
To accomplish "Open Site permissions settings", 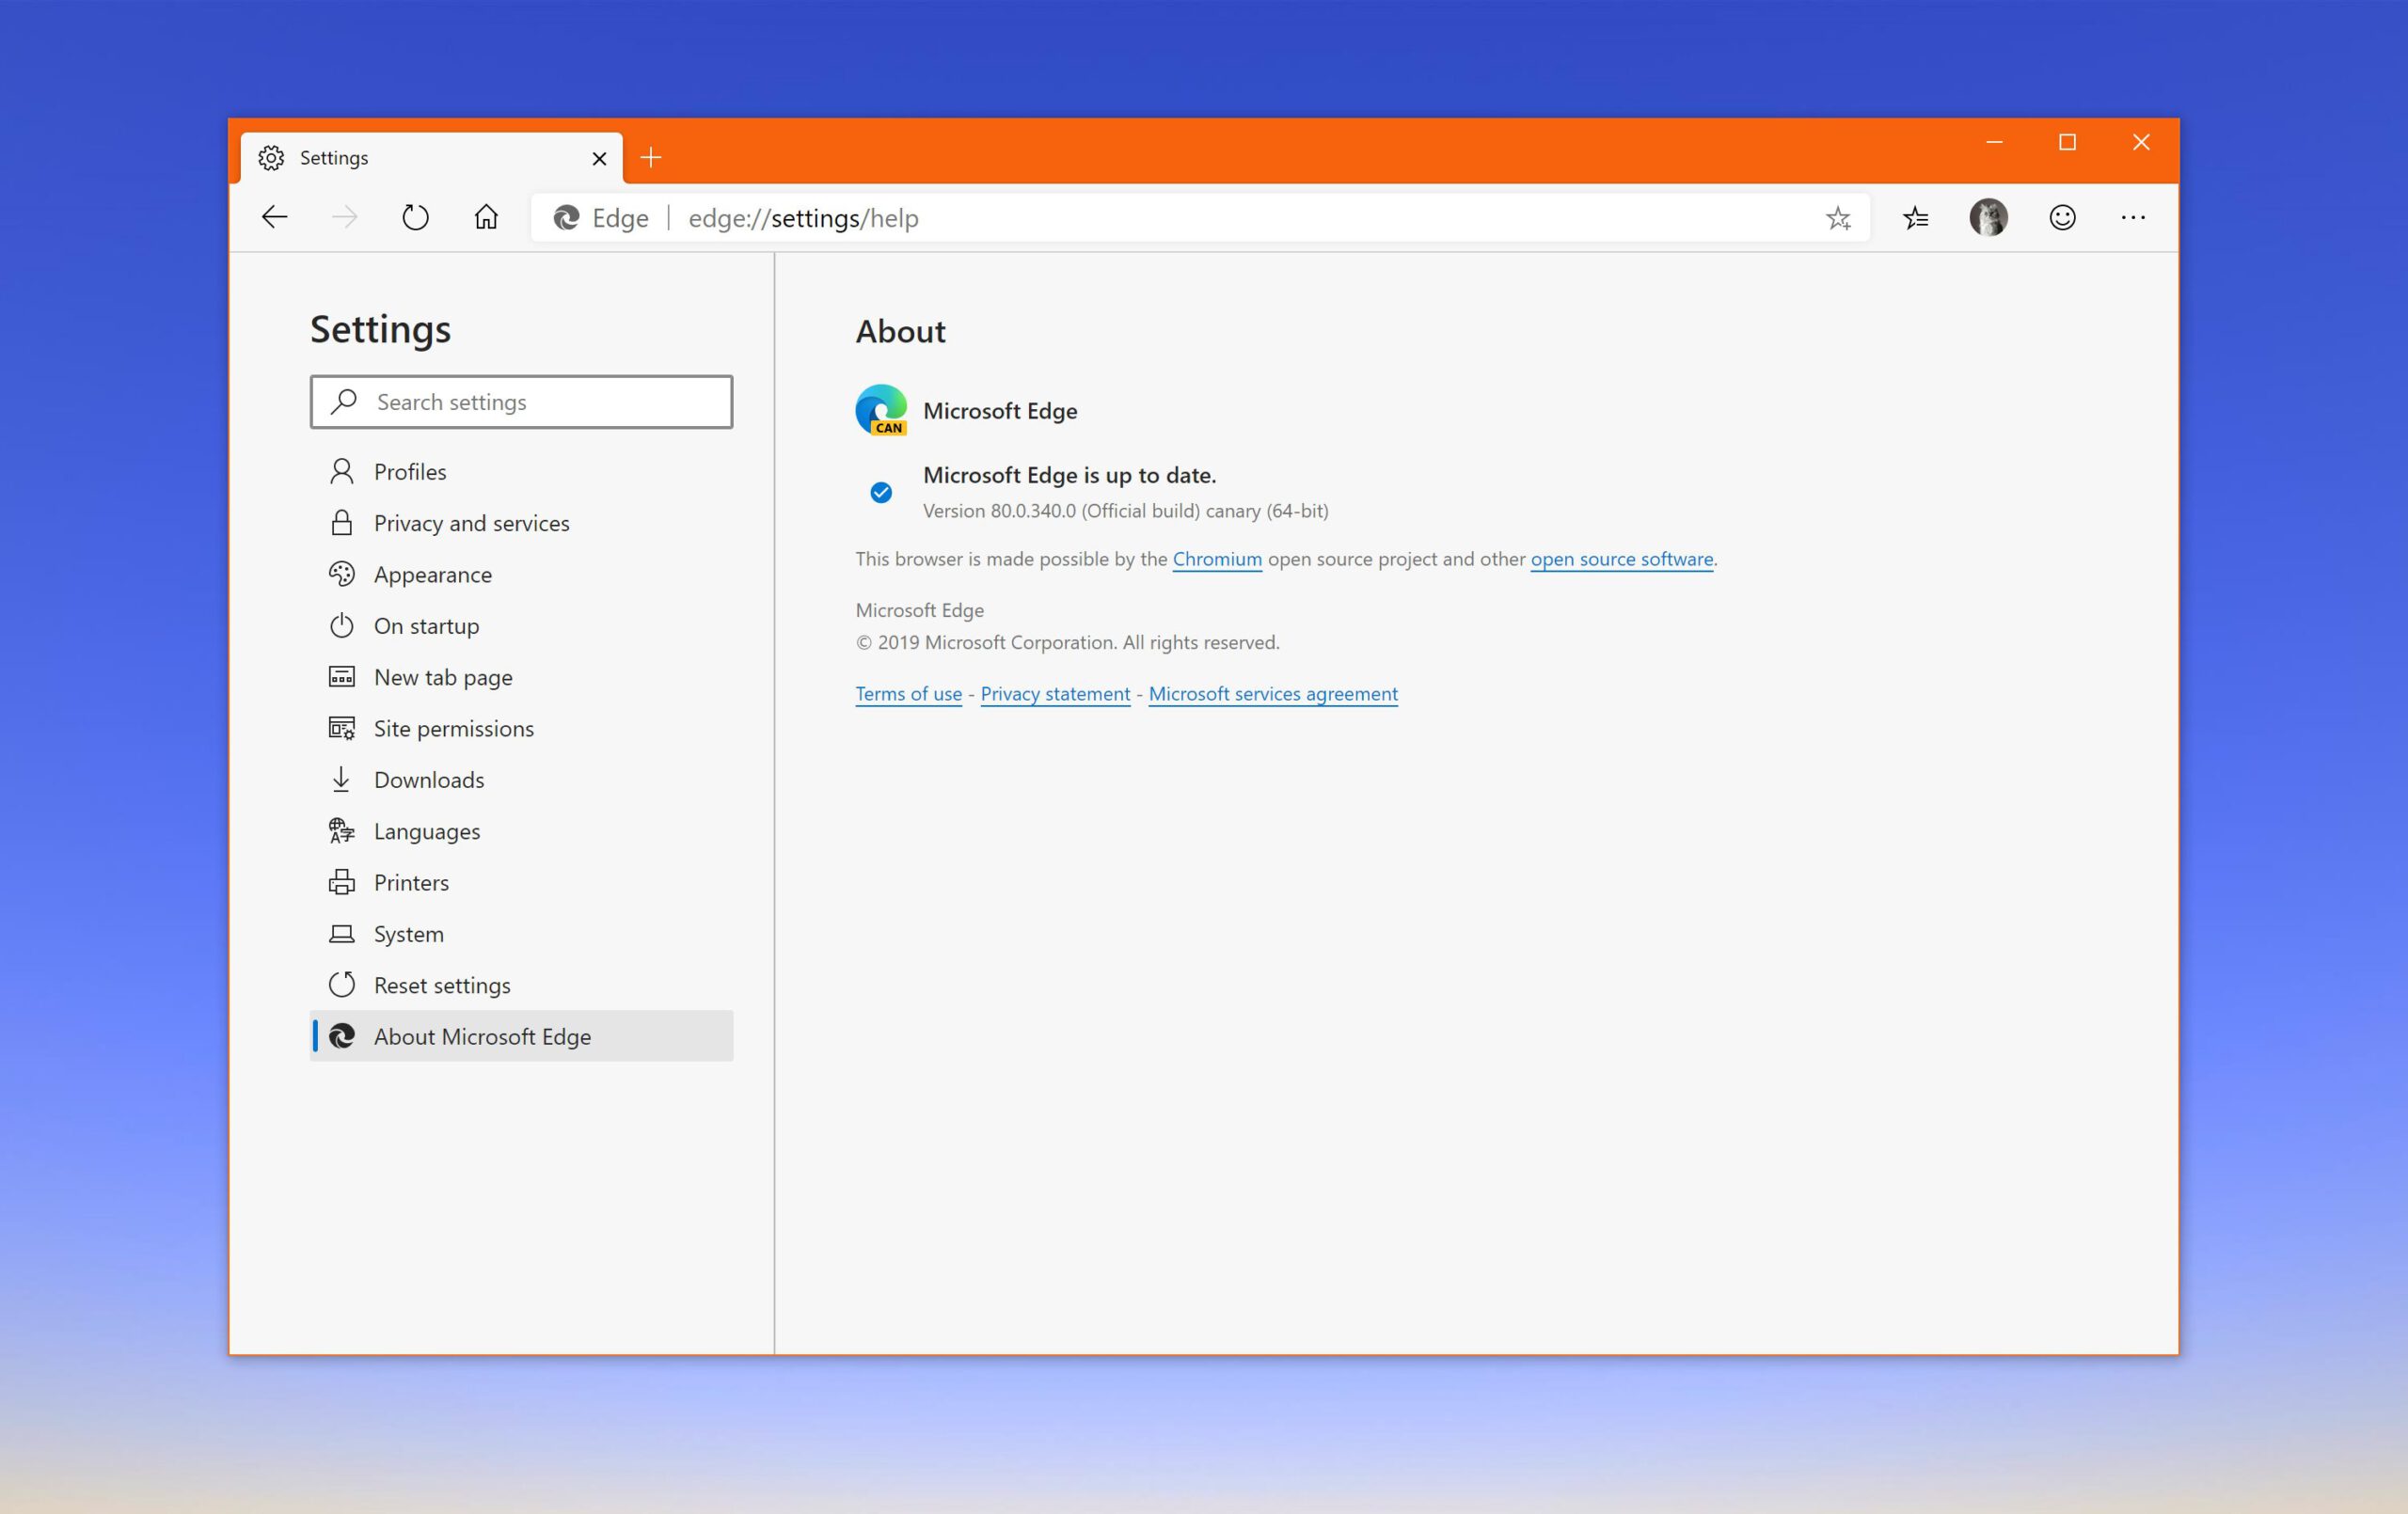I will (x=521, y=728).
